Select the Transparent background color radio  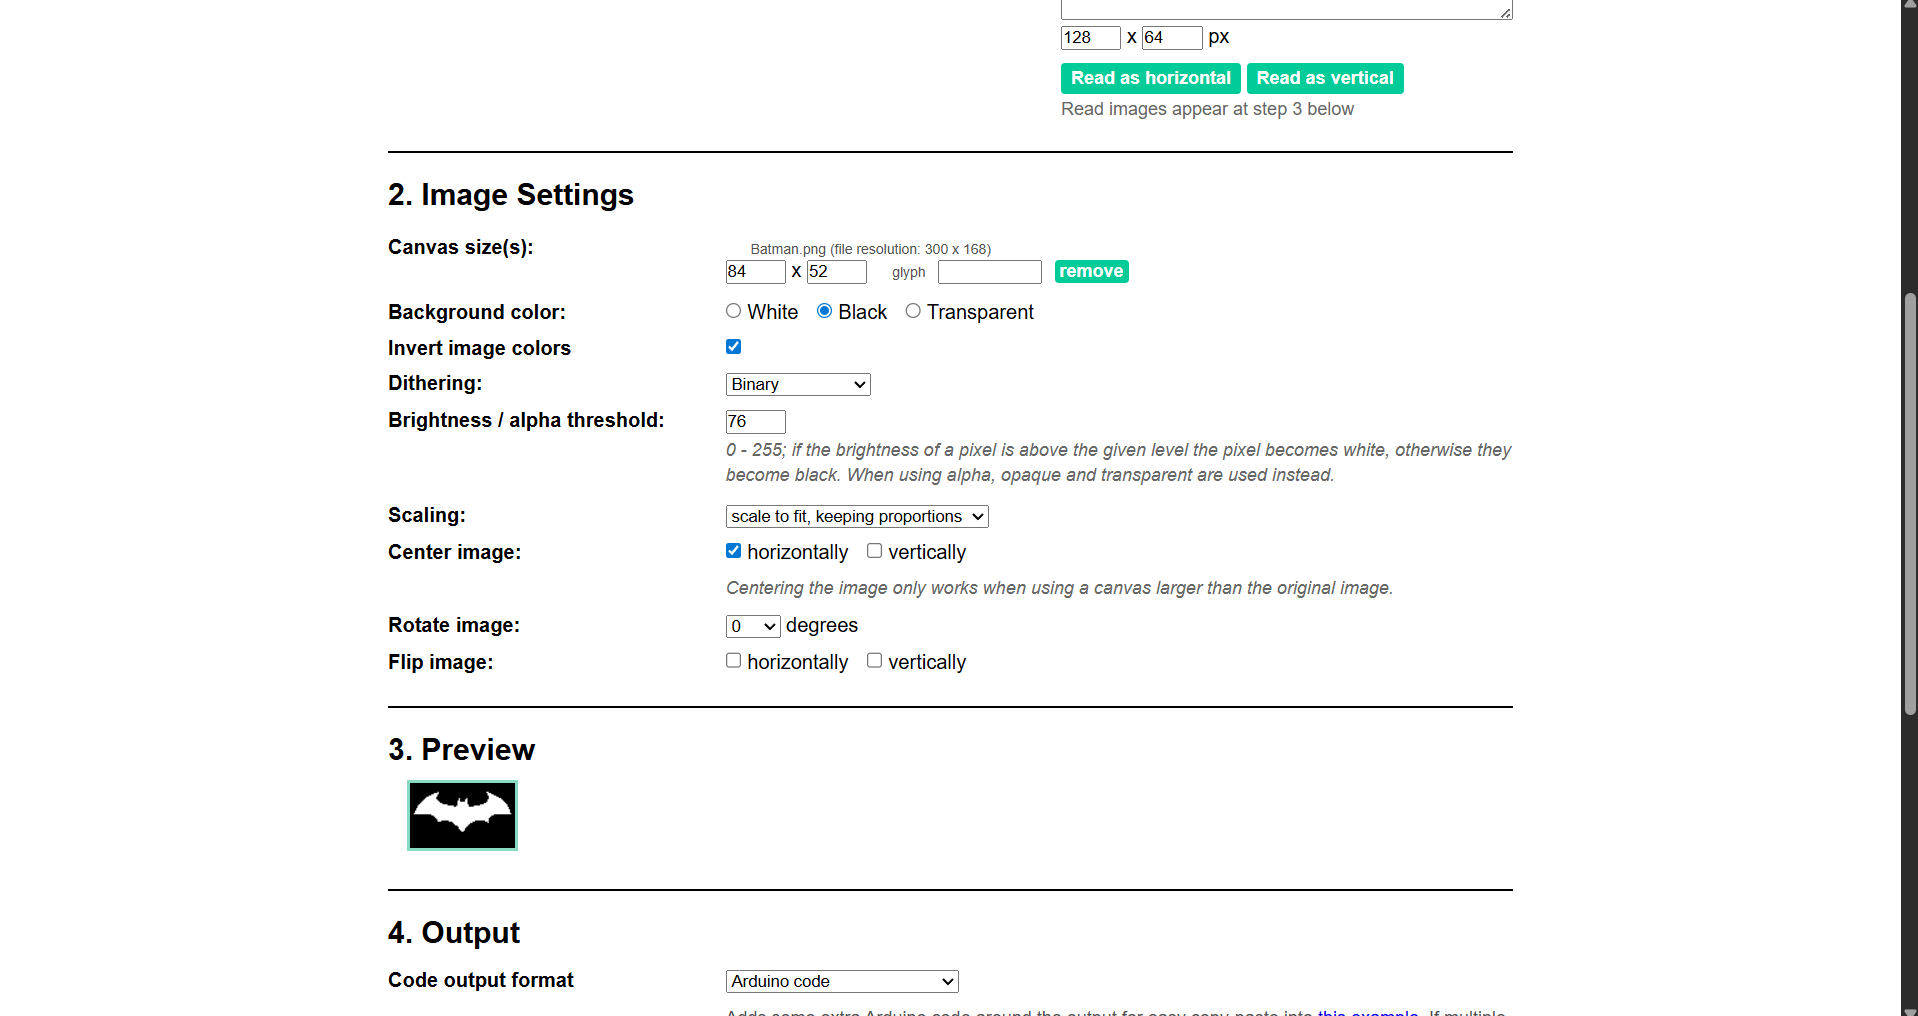click(x=913, y=311)
